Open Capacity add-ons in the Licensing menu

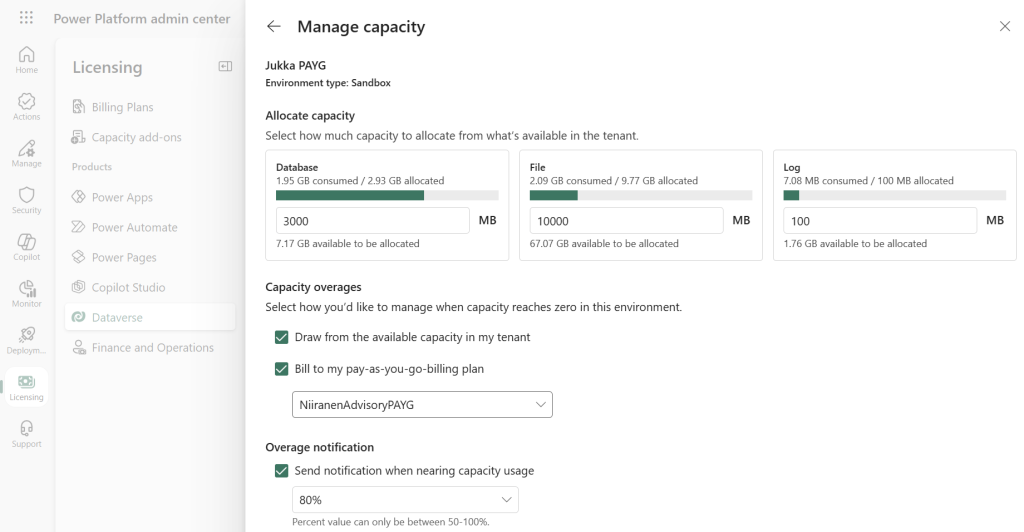[x=136, y=137]
